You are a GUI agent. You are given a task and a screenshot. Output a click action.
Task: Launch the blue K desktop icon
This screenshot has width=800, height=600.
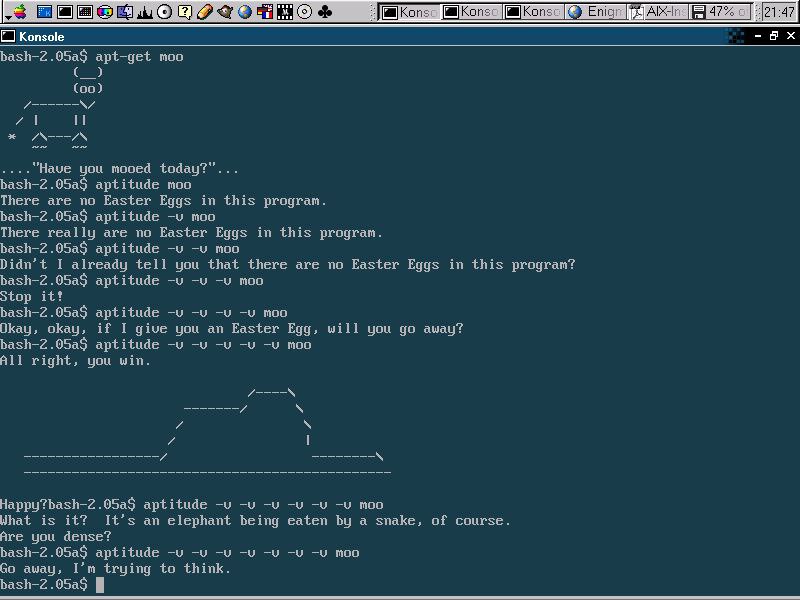coord(45,11)
